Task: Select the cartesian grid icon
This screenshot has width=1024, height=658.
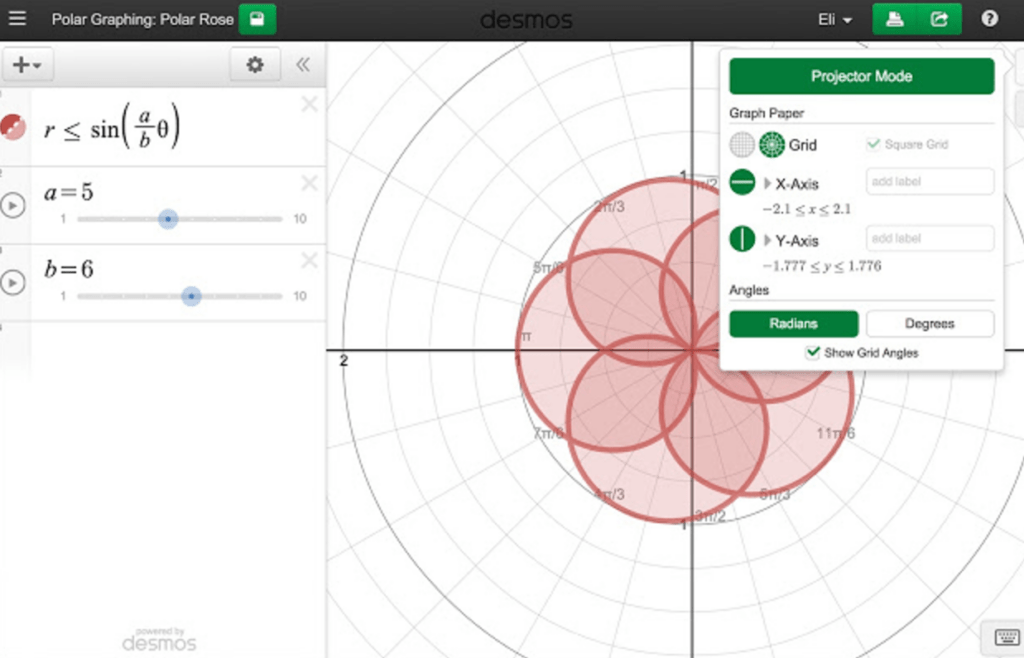Action: click(x=742, y=145)
